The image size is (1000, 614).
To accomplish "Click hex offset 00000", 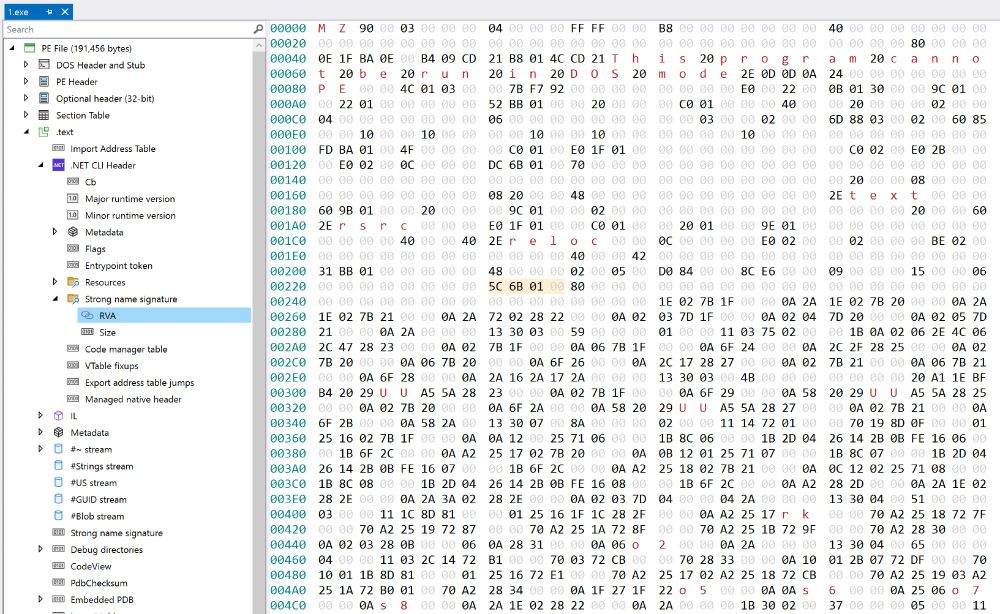I will [288, 28].
